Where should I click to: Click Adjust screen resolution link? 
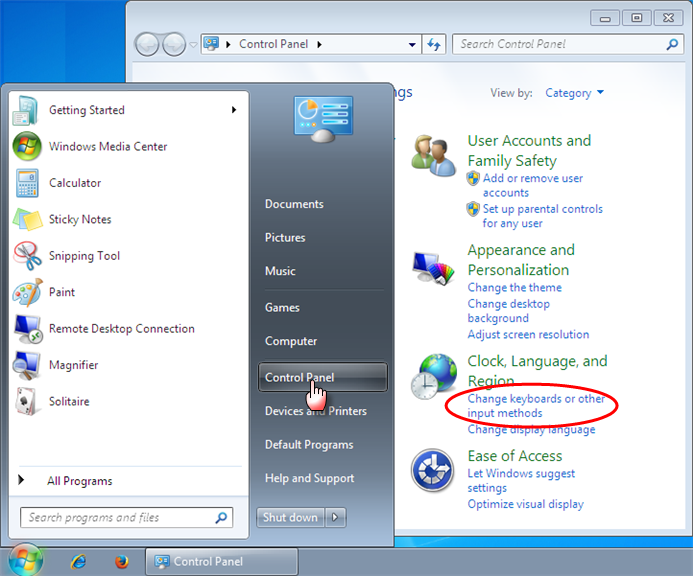tap(528, 334)
